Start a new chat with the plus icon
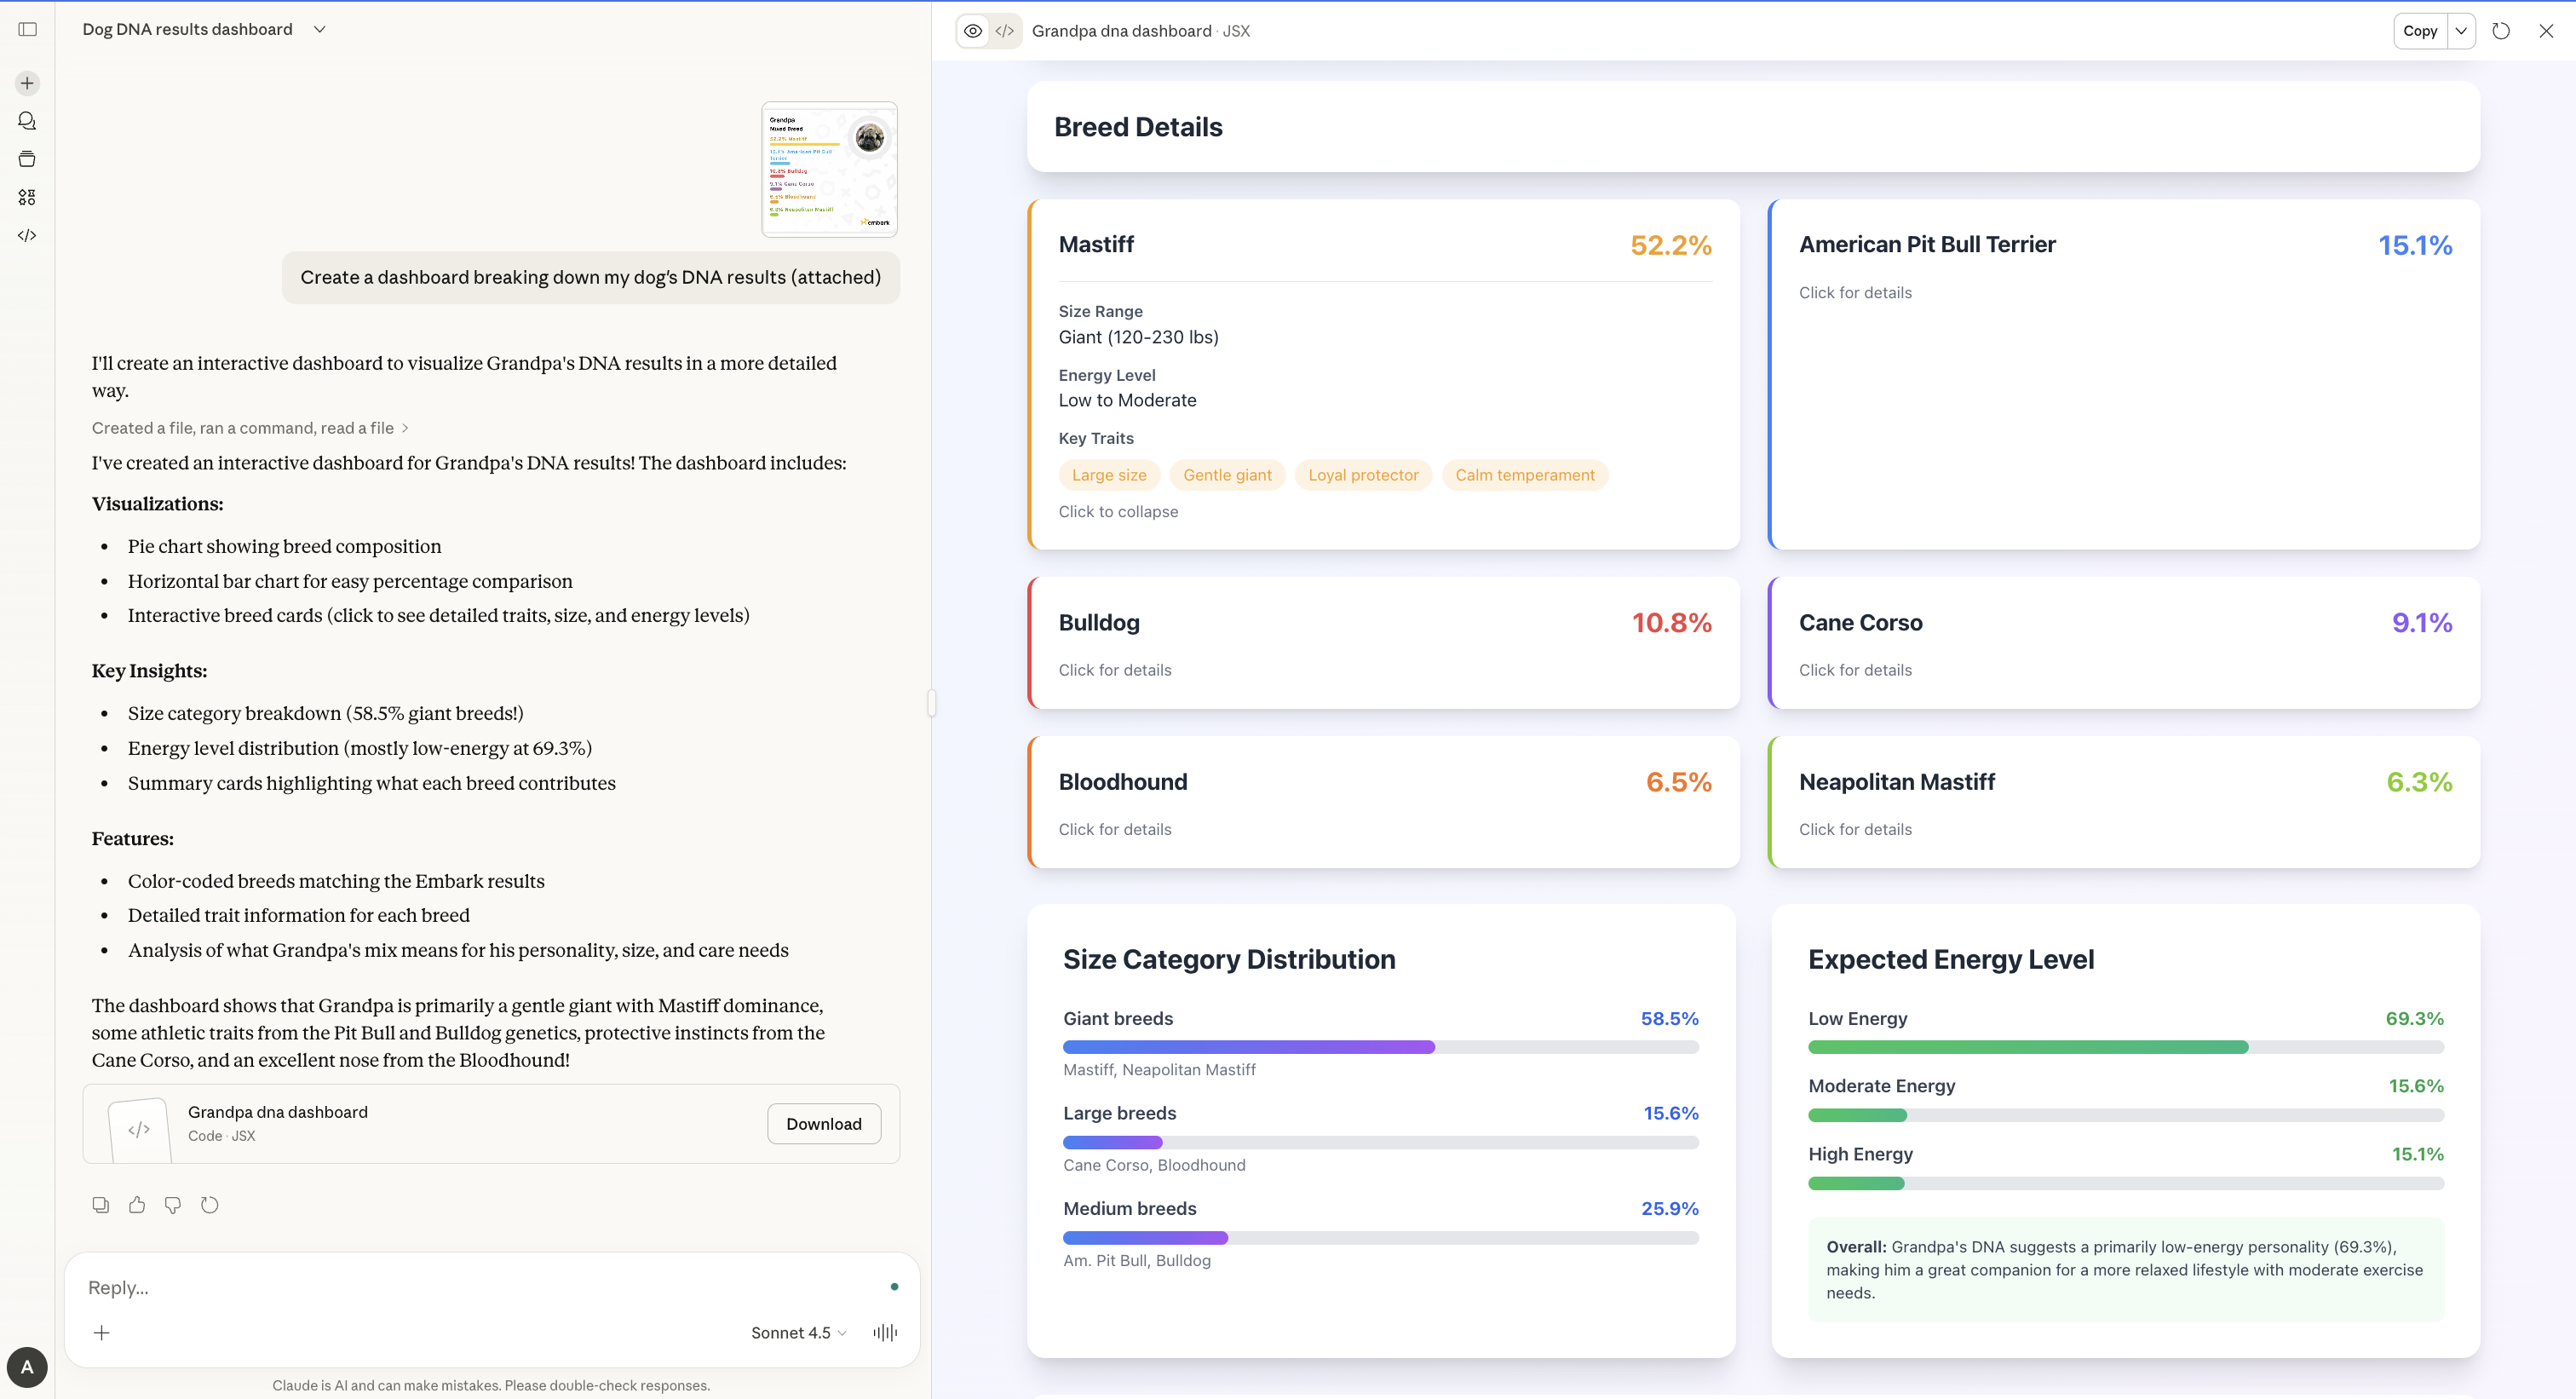 coord(27,83)
